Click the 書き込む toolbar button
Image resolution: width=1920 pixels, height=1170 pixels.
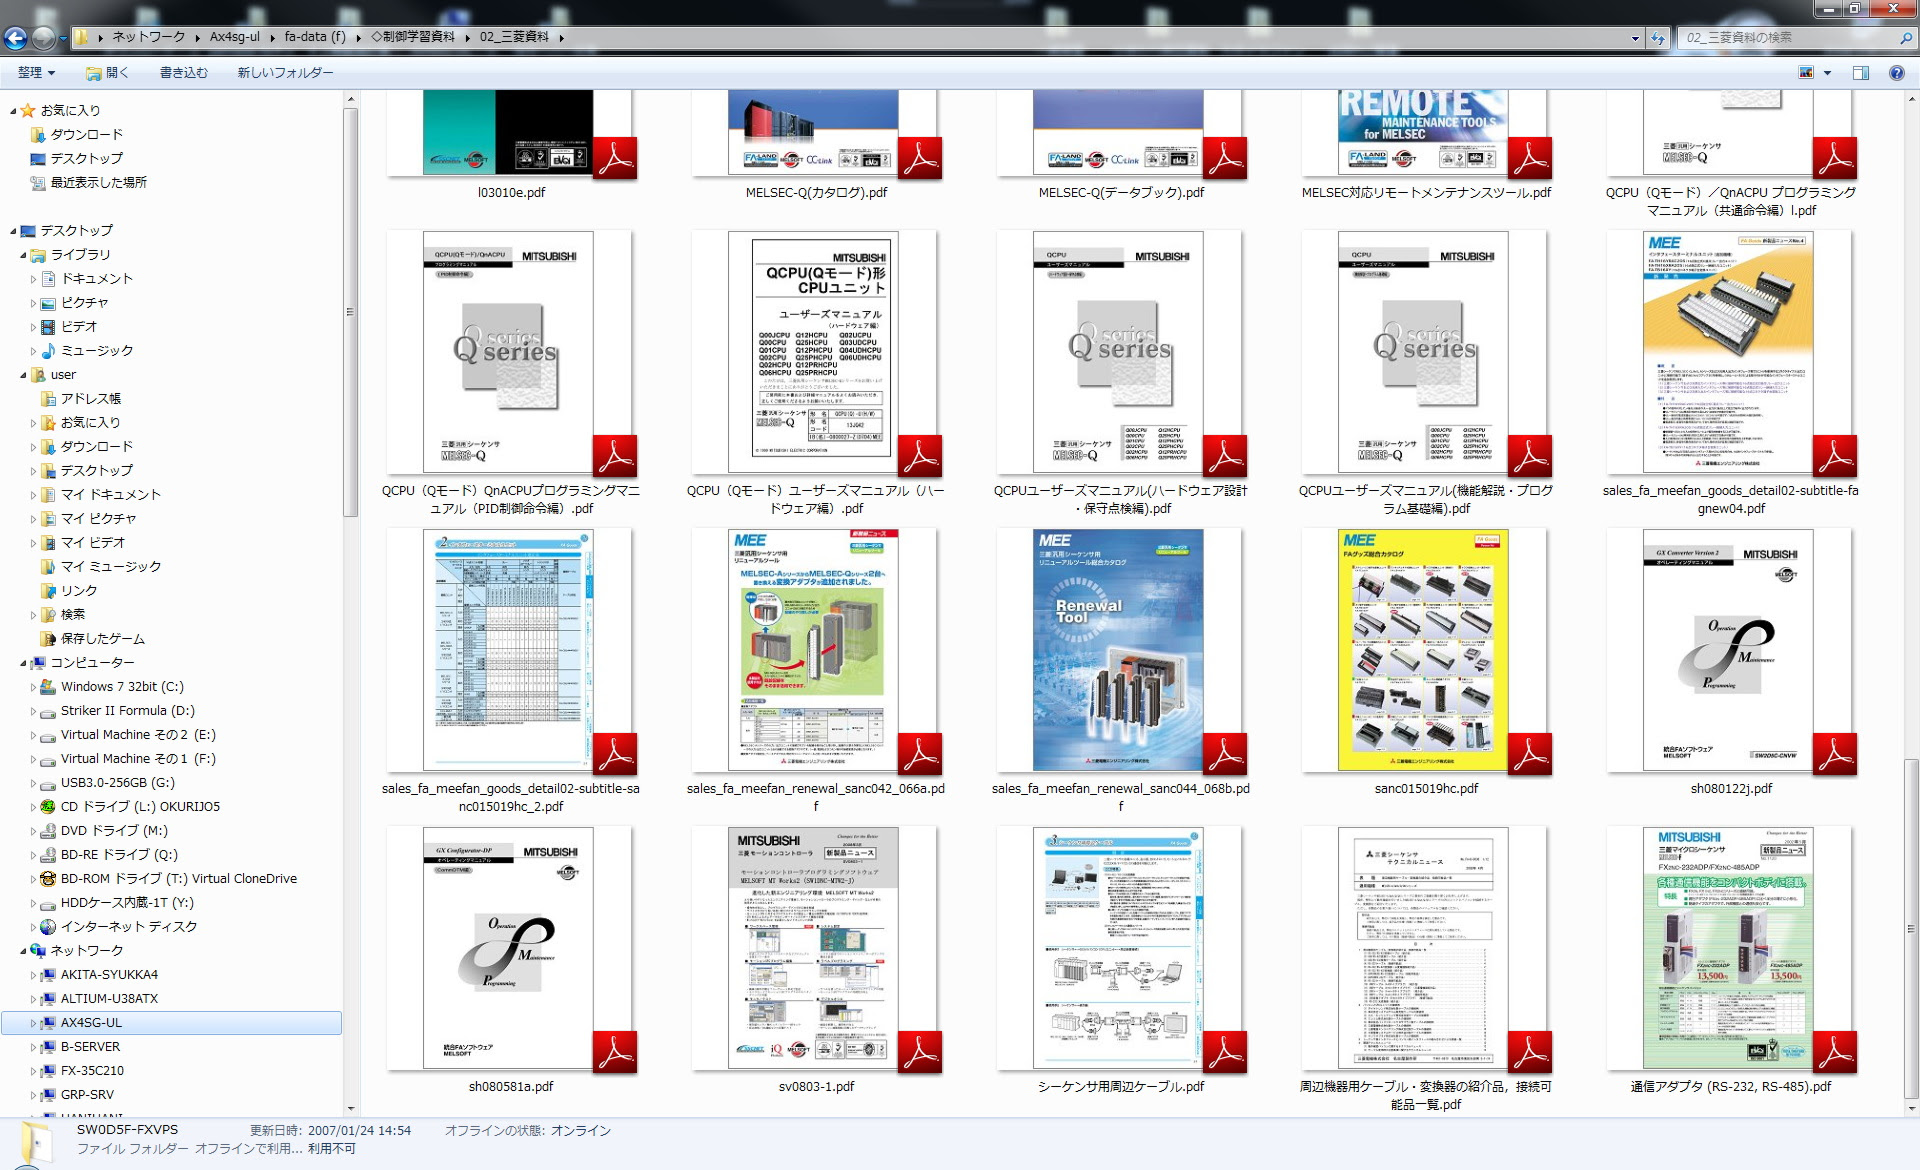184,73
